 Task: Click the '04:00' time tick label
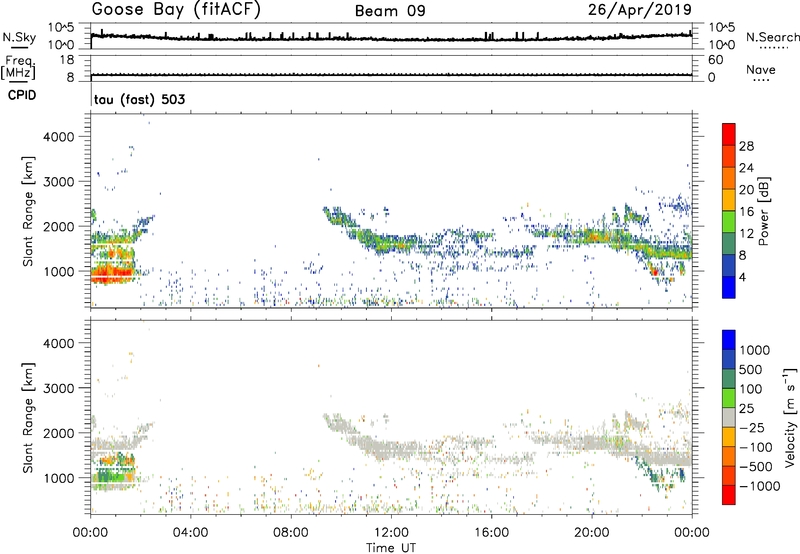190,533
